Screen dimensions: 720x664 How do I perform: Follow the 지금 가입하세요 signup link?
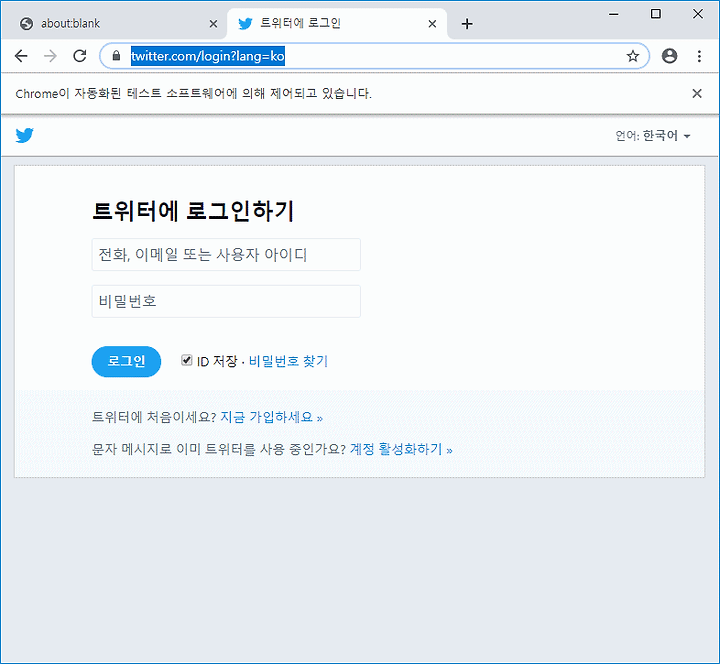271,417
